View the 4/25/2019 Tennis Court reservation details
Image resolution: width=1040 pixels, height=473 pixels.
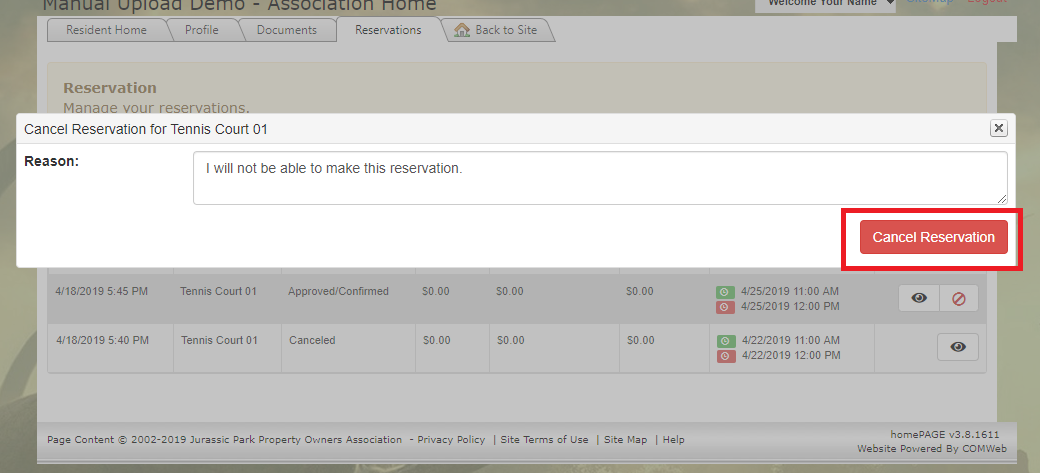point(919,299)
